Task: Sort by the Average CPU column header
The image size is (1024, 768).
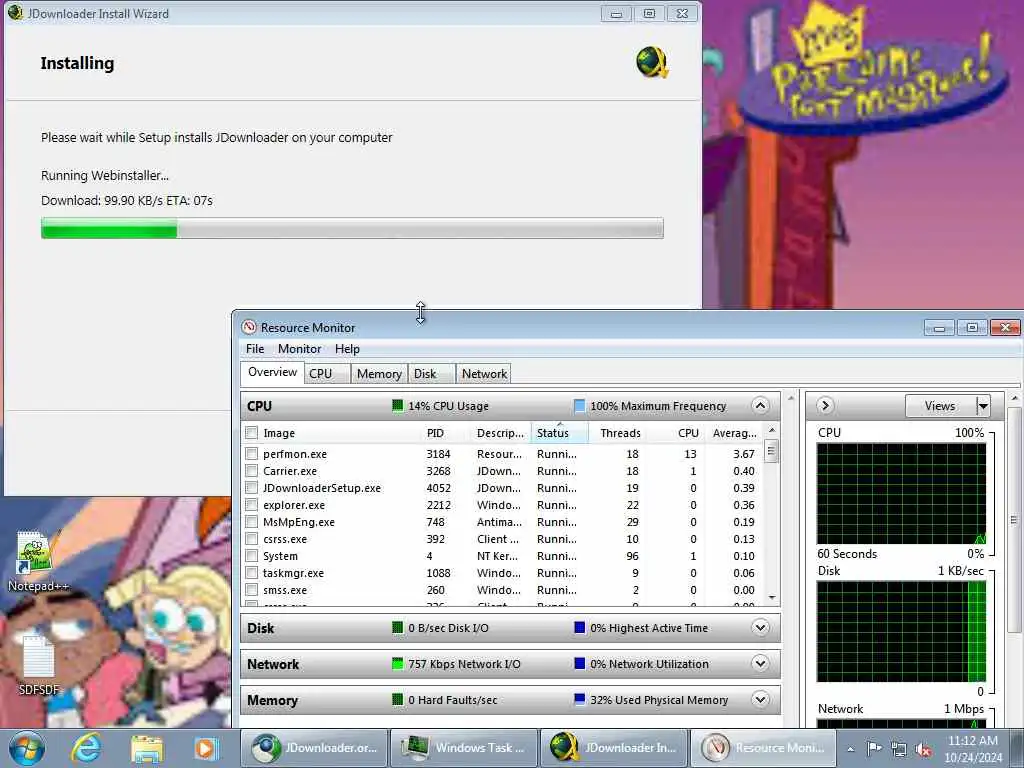Action: click(735, 433)
